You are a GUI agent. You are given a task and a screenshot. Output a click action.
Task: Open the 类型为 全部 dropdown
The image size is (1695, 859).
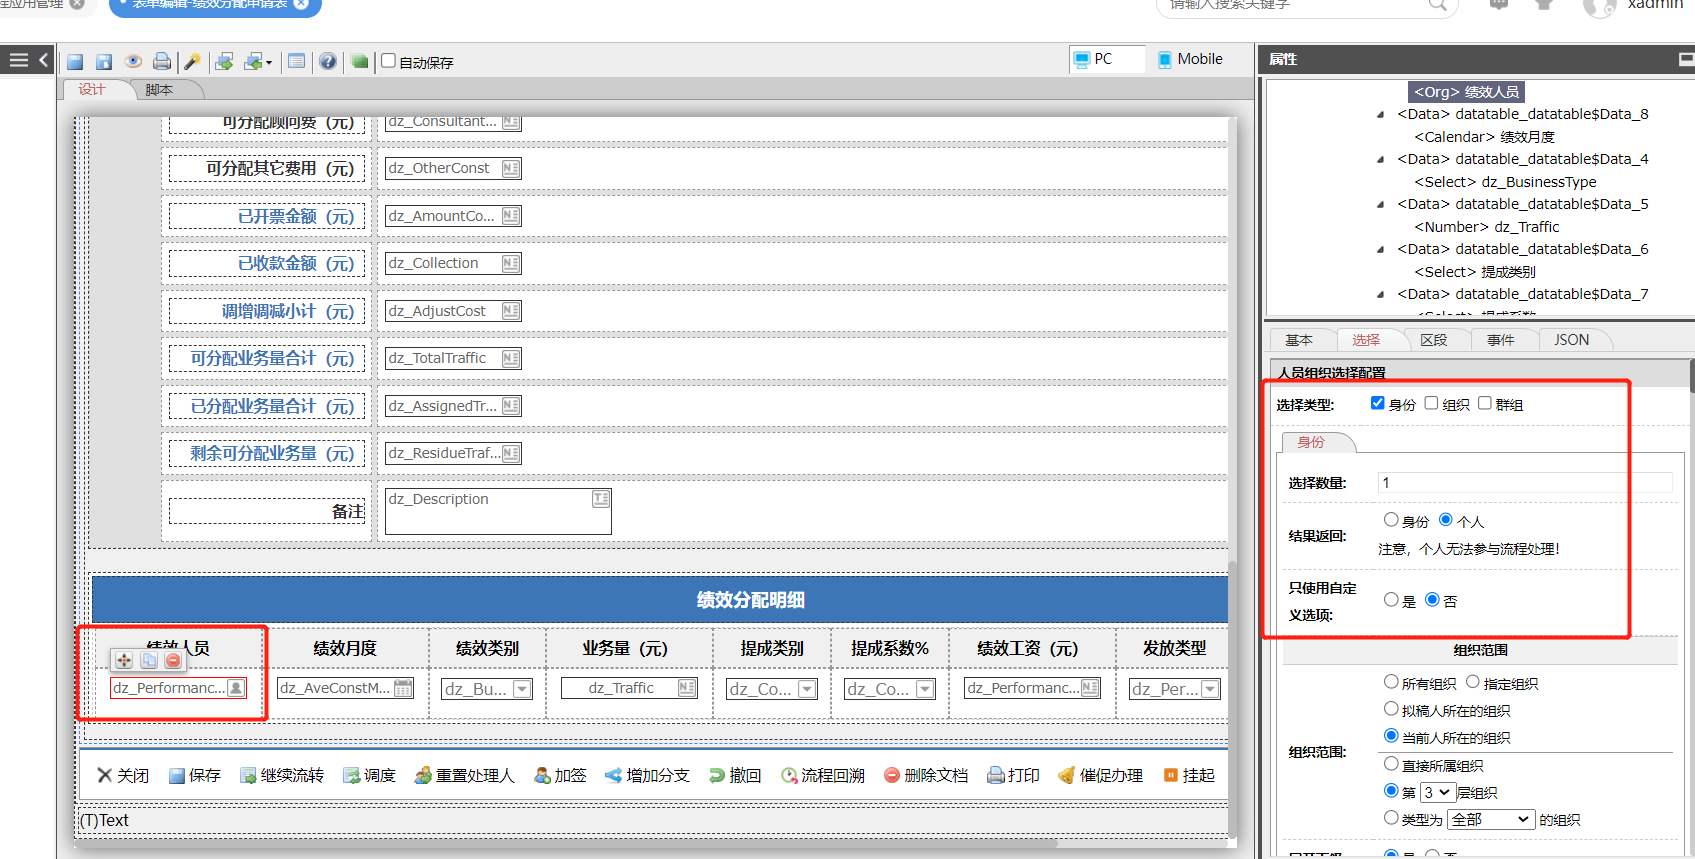[x=1491, y=819]
